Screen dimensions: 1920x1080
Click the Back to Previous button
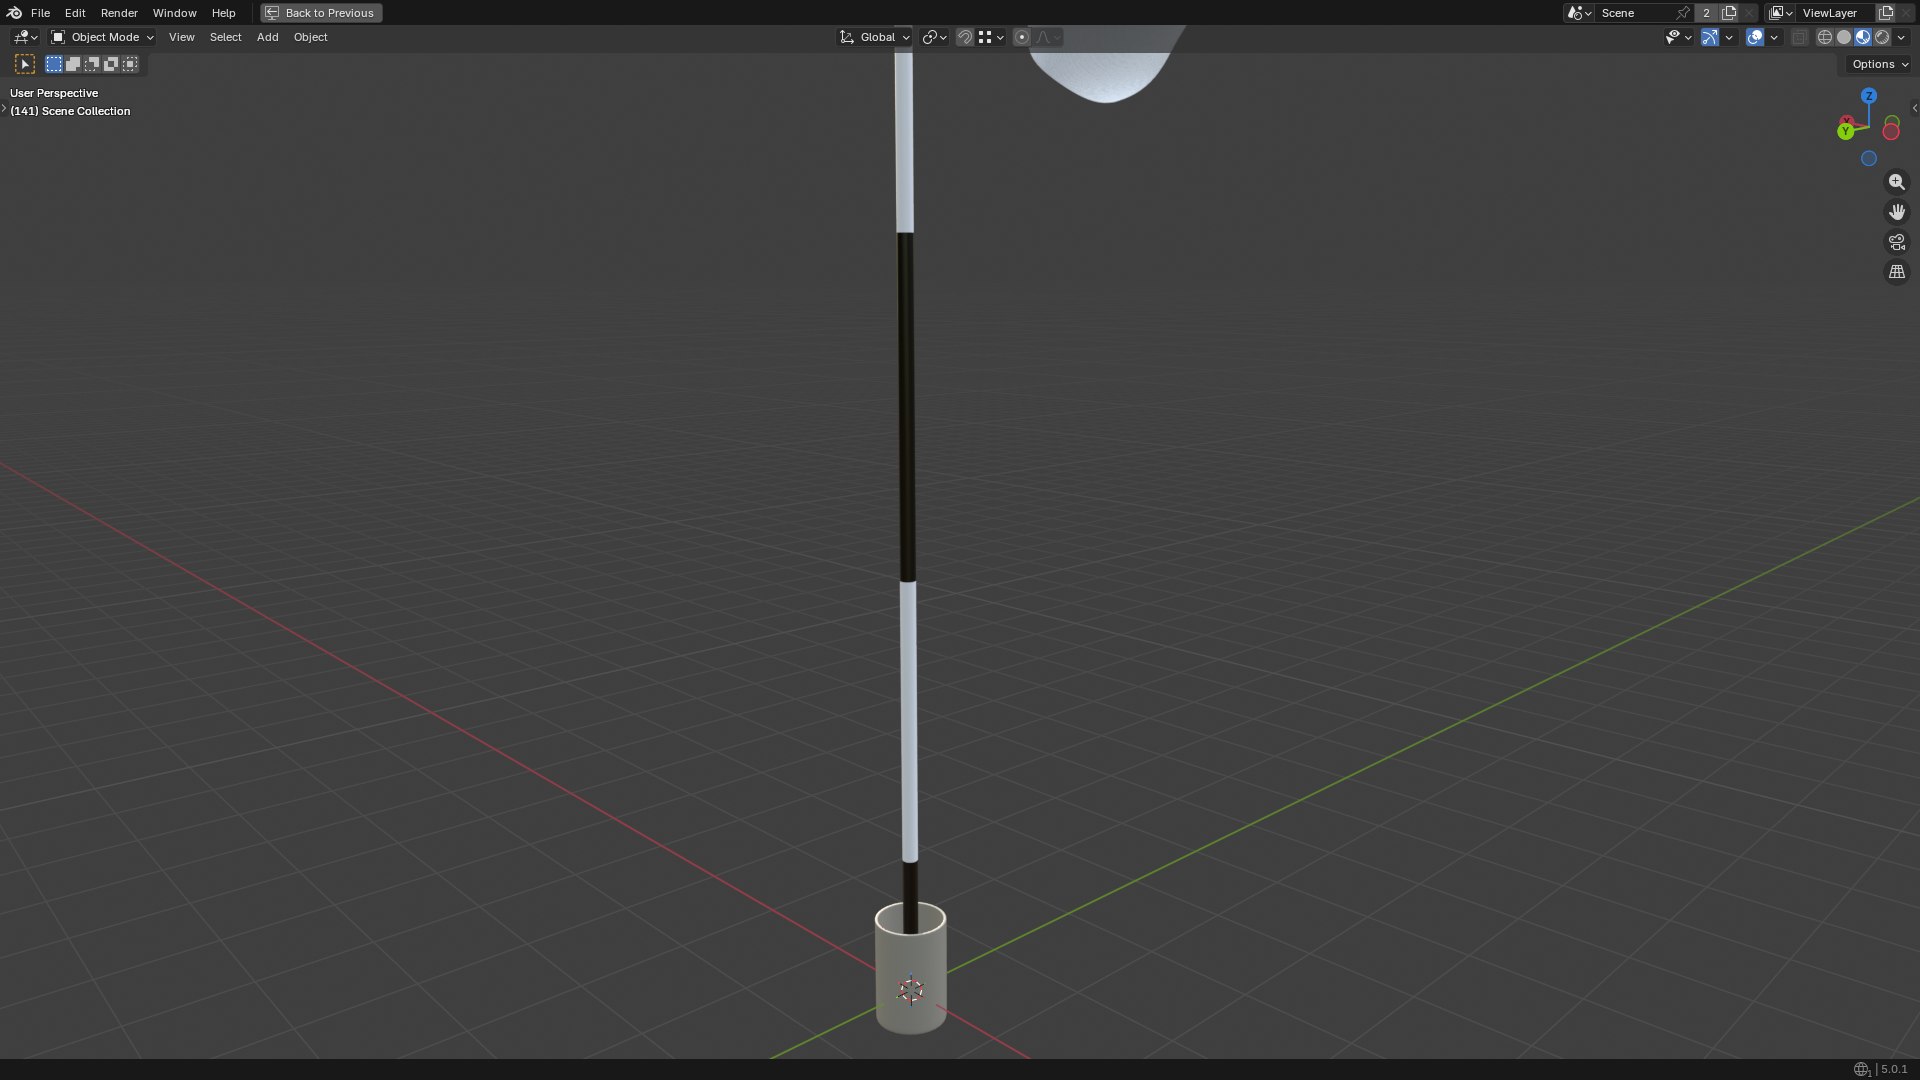coord(321,13)
